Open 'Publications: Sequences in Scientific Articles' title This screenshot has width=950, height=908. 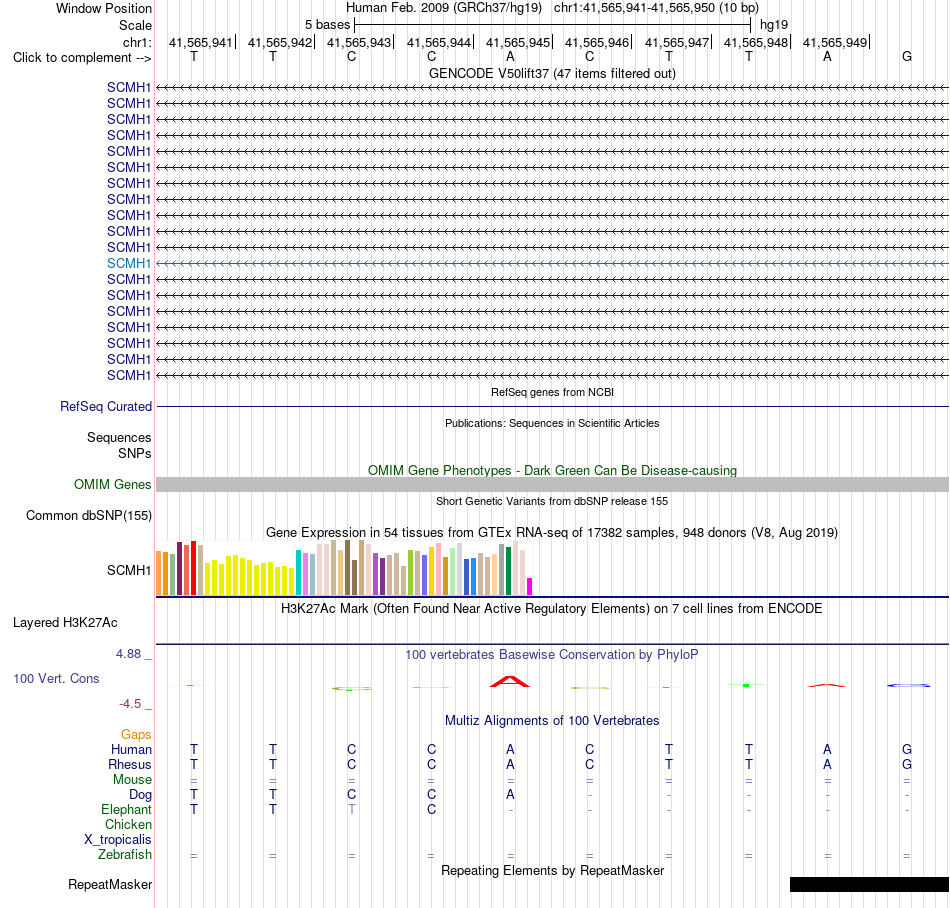click(x=552, y=423)
